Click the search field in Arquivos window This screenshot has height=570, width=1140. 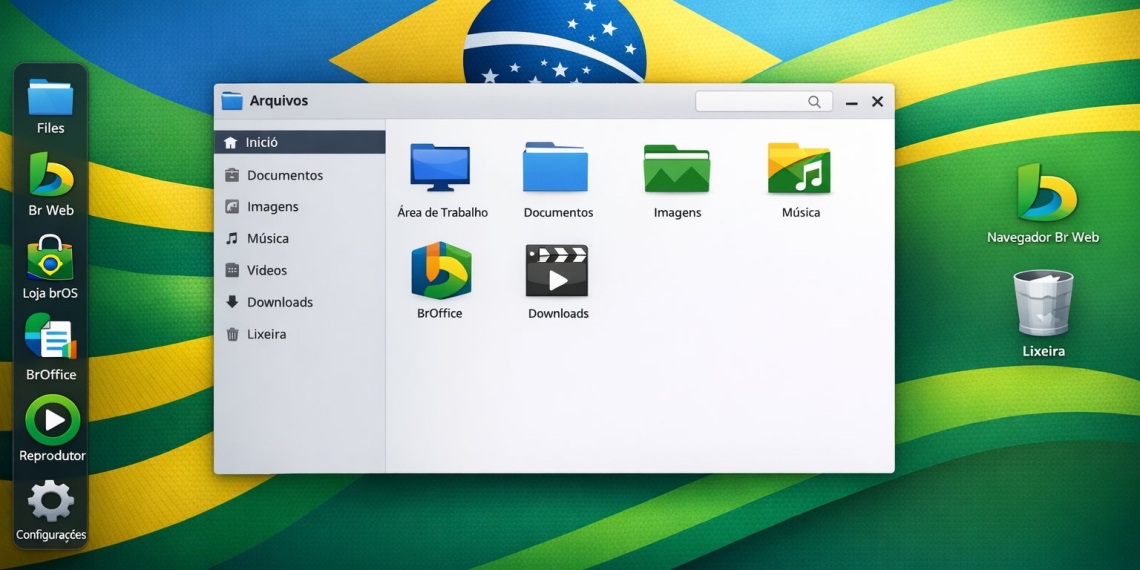[x=763, y=102]
